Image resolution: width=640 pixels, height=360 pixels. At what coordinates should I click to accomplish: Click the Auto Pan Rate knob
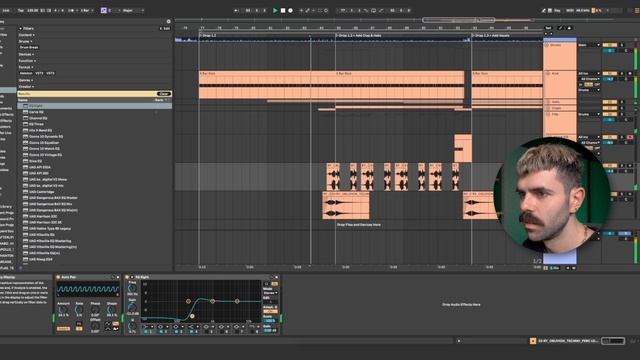(79, 310)
